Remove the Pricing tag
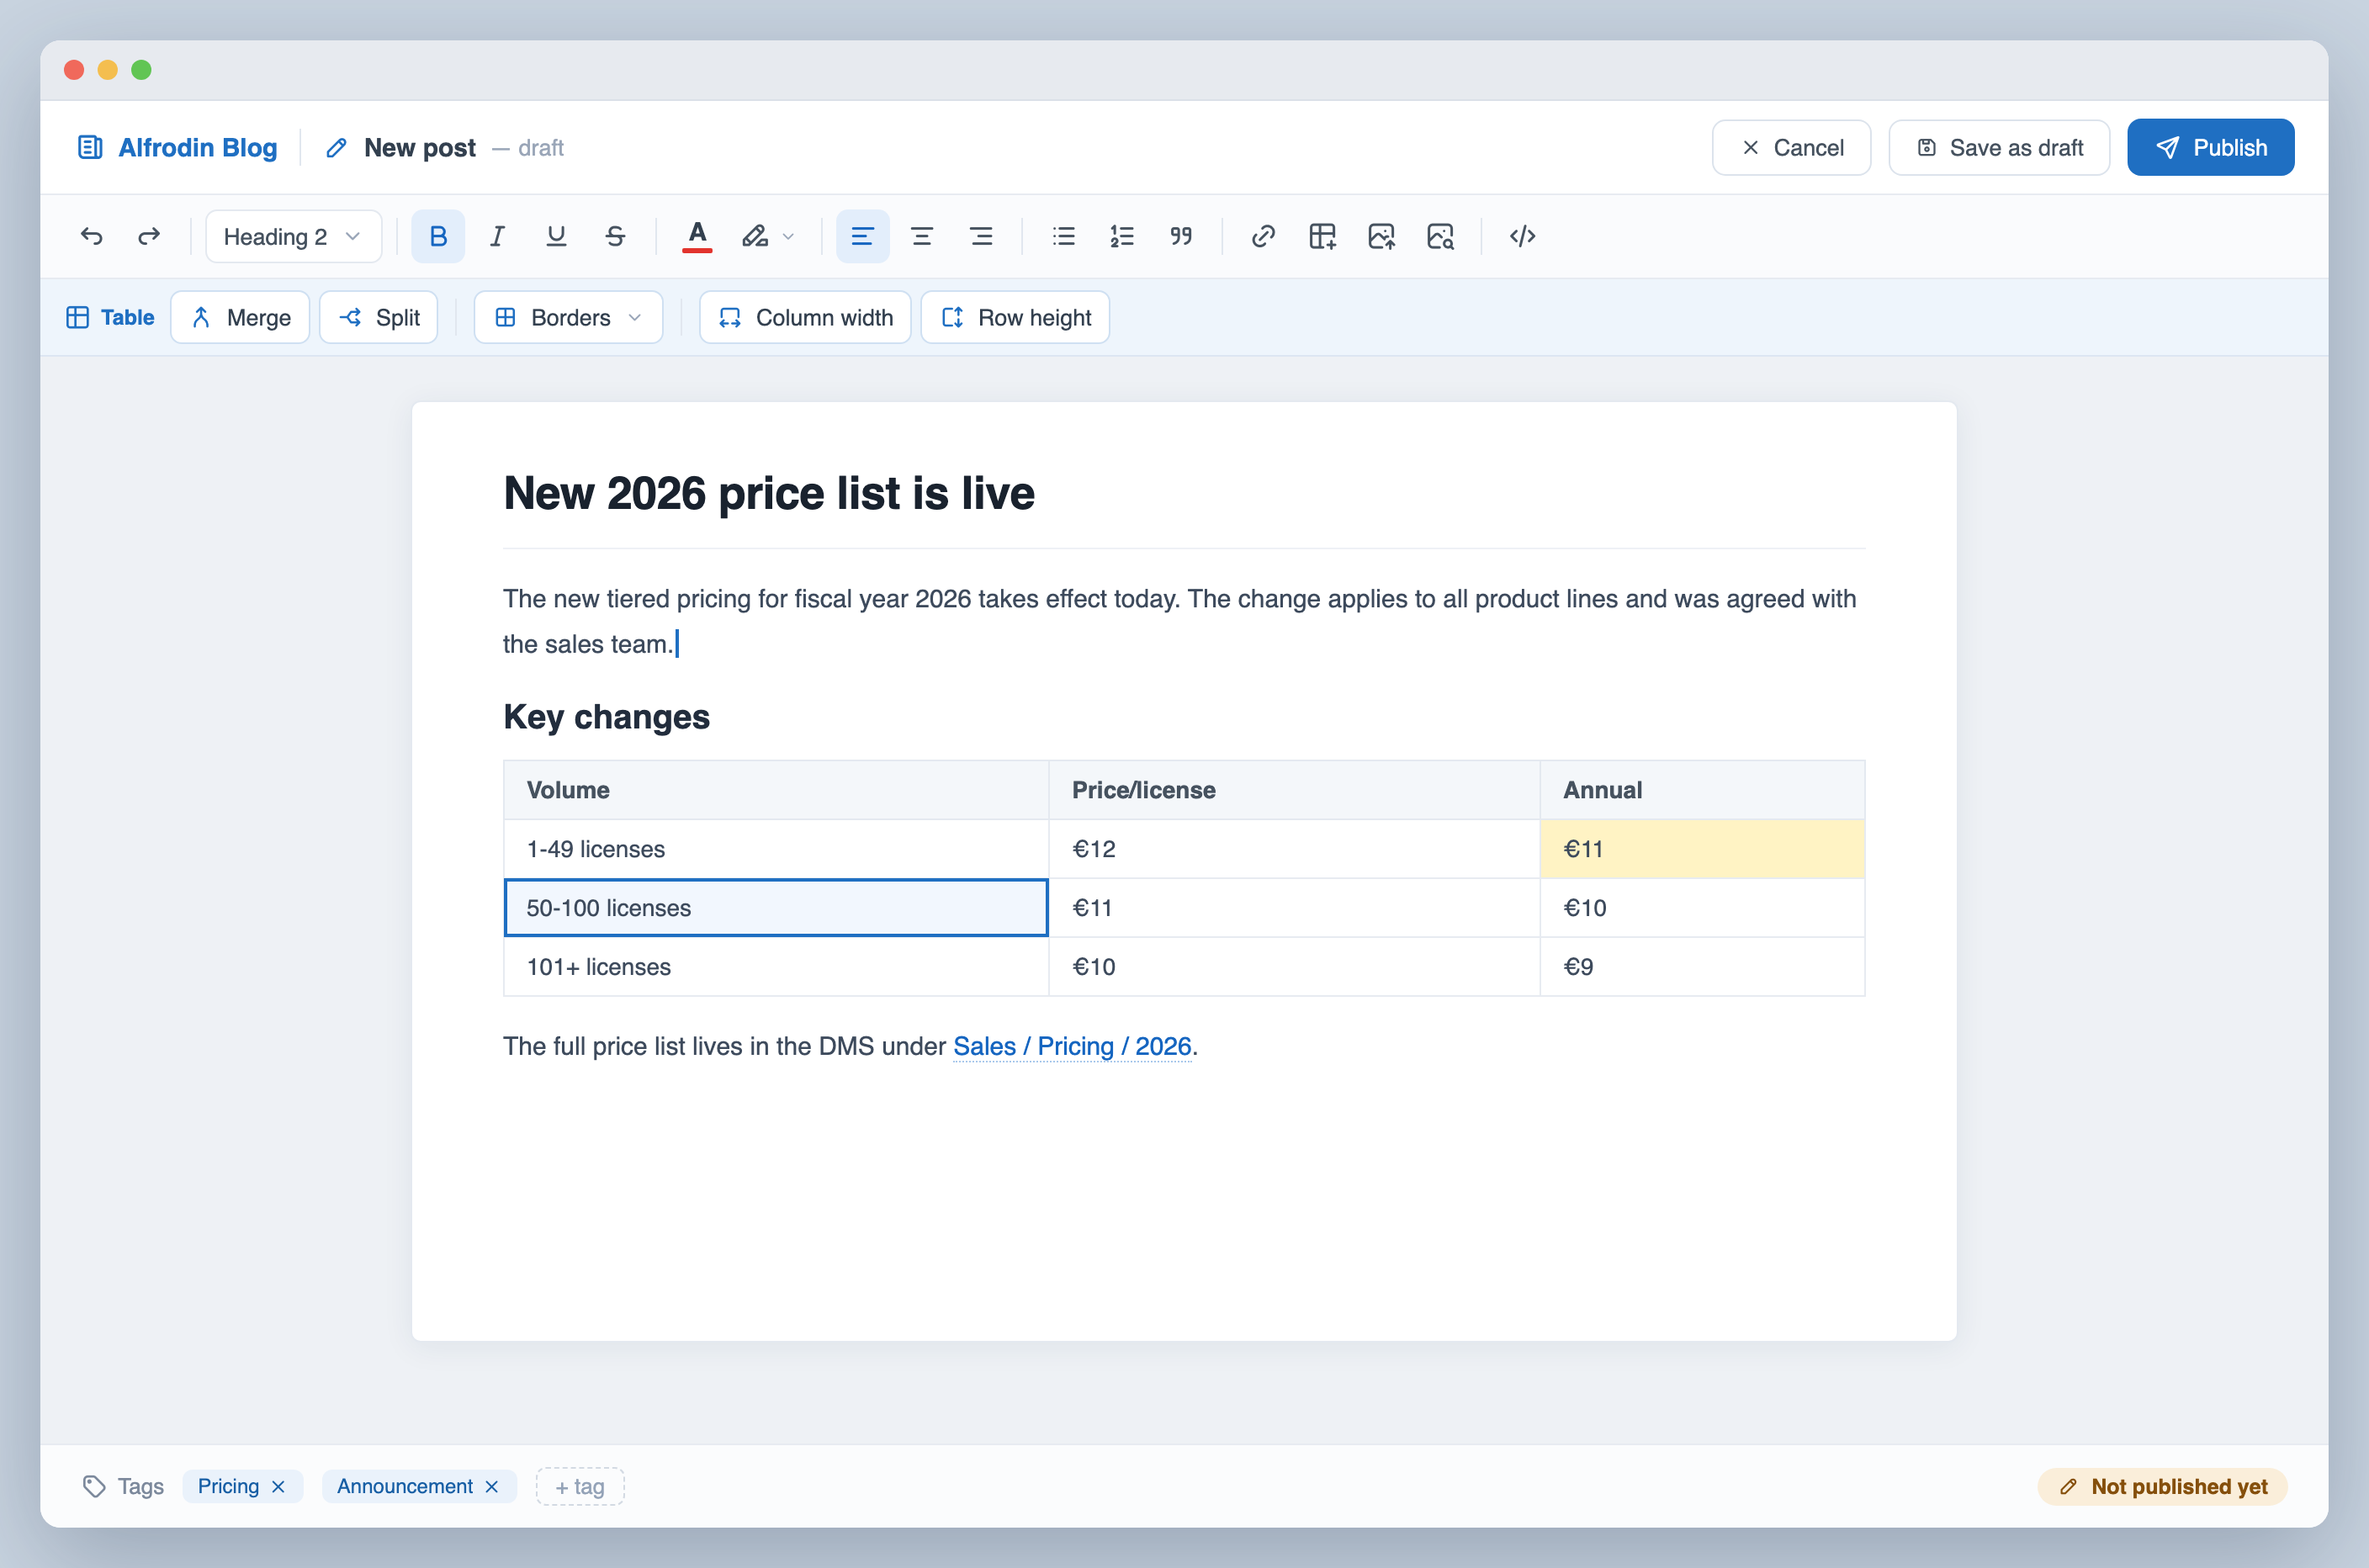The image size is (2369, 1568). pos(279,1487)
